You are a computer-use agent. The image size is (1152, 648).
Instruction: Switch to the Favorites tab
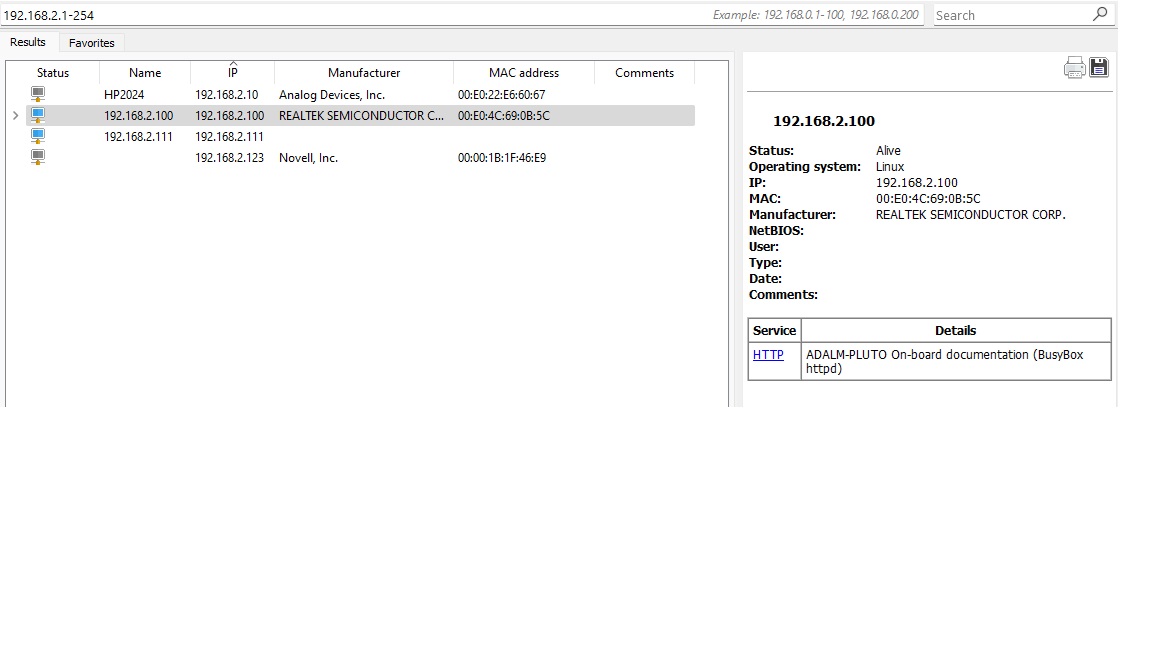(x=91, y=43)
